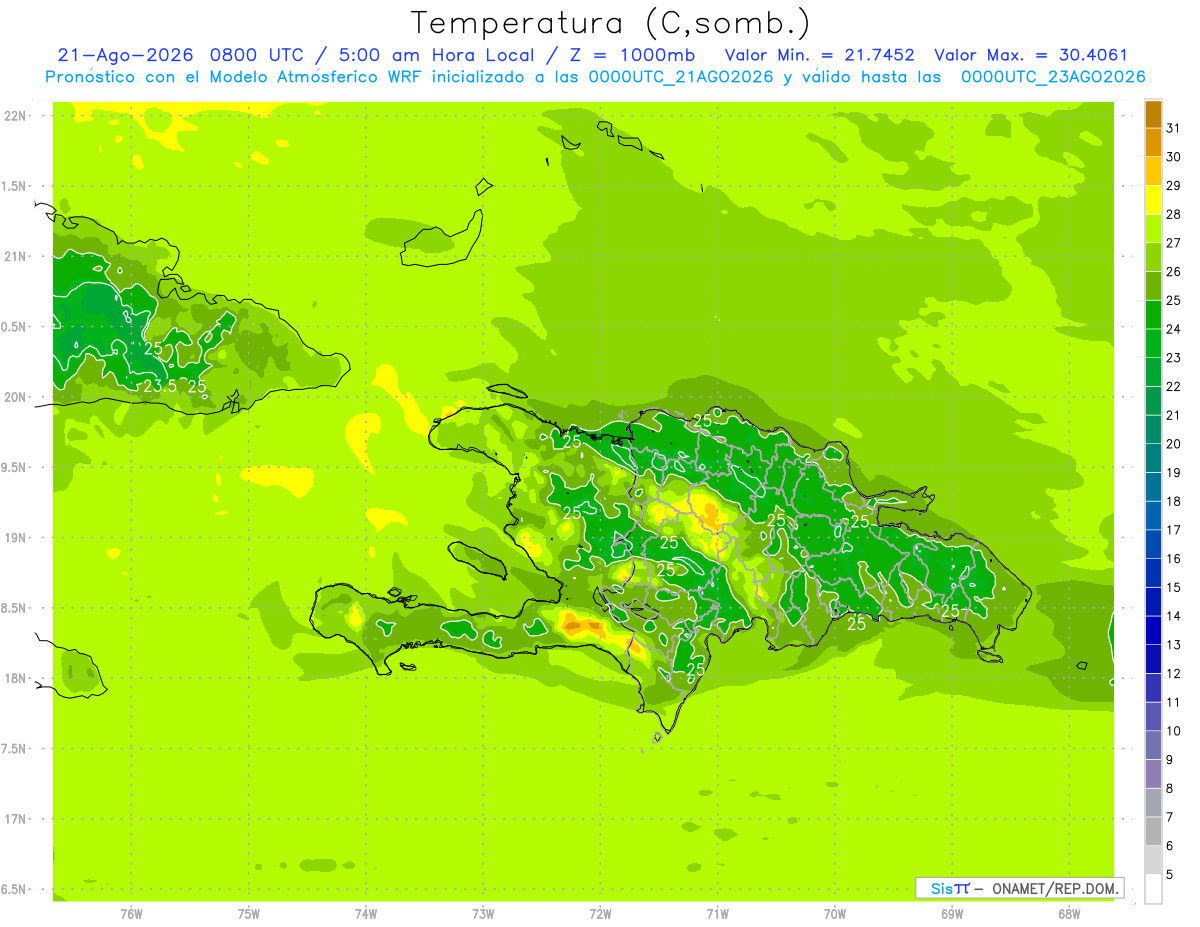Screen dimensions: 1200x927
Task: Select 'Valor Max. = 30.4061' text
Action: click(x=1030, y=55)
